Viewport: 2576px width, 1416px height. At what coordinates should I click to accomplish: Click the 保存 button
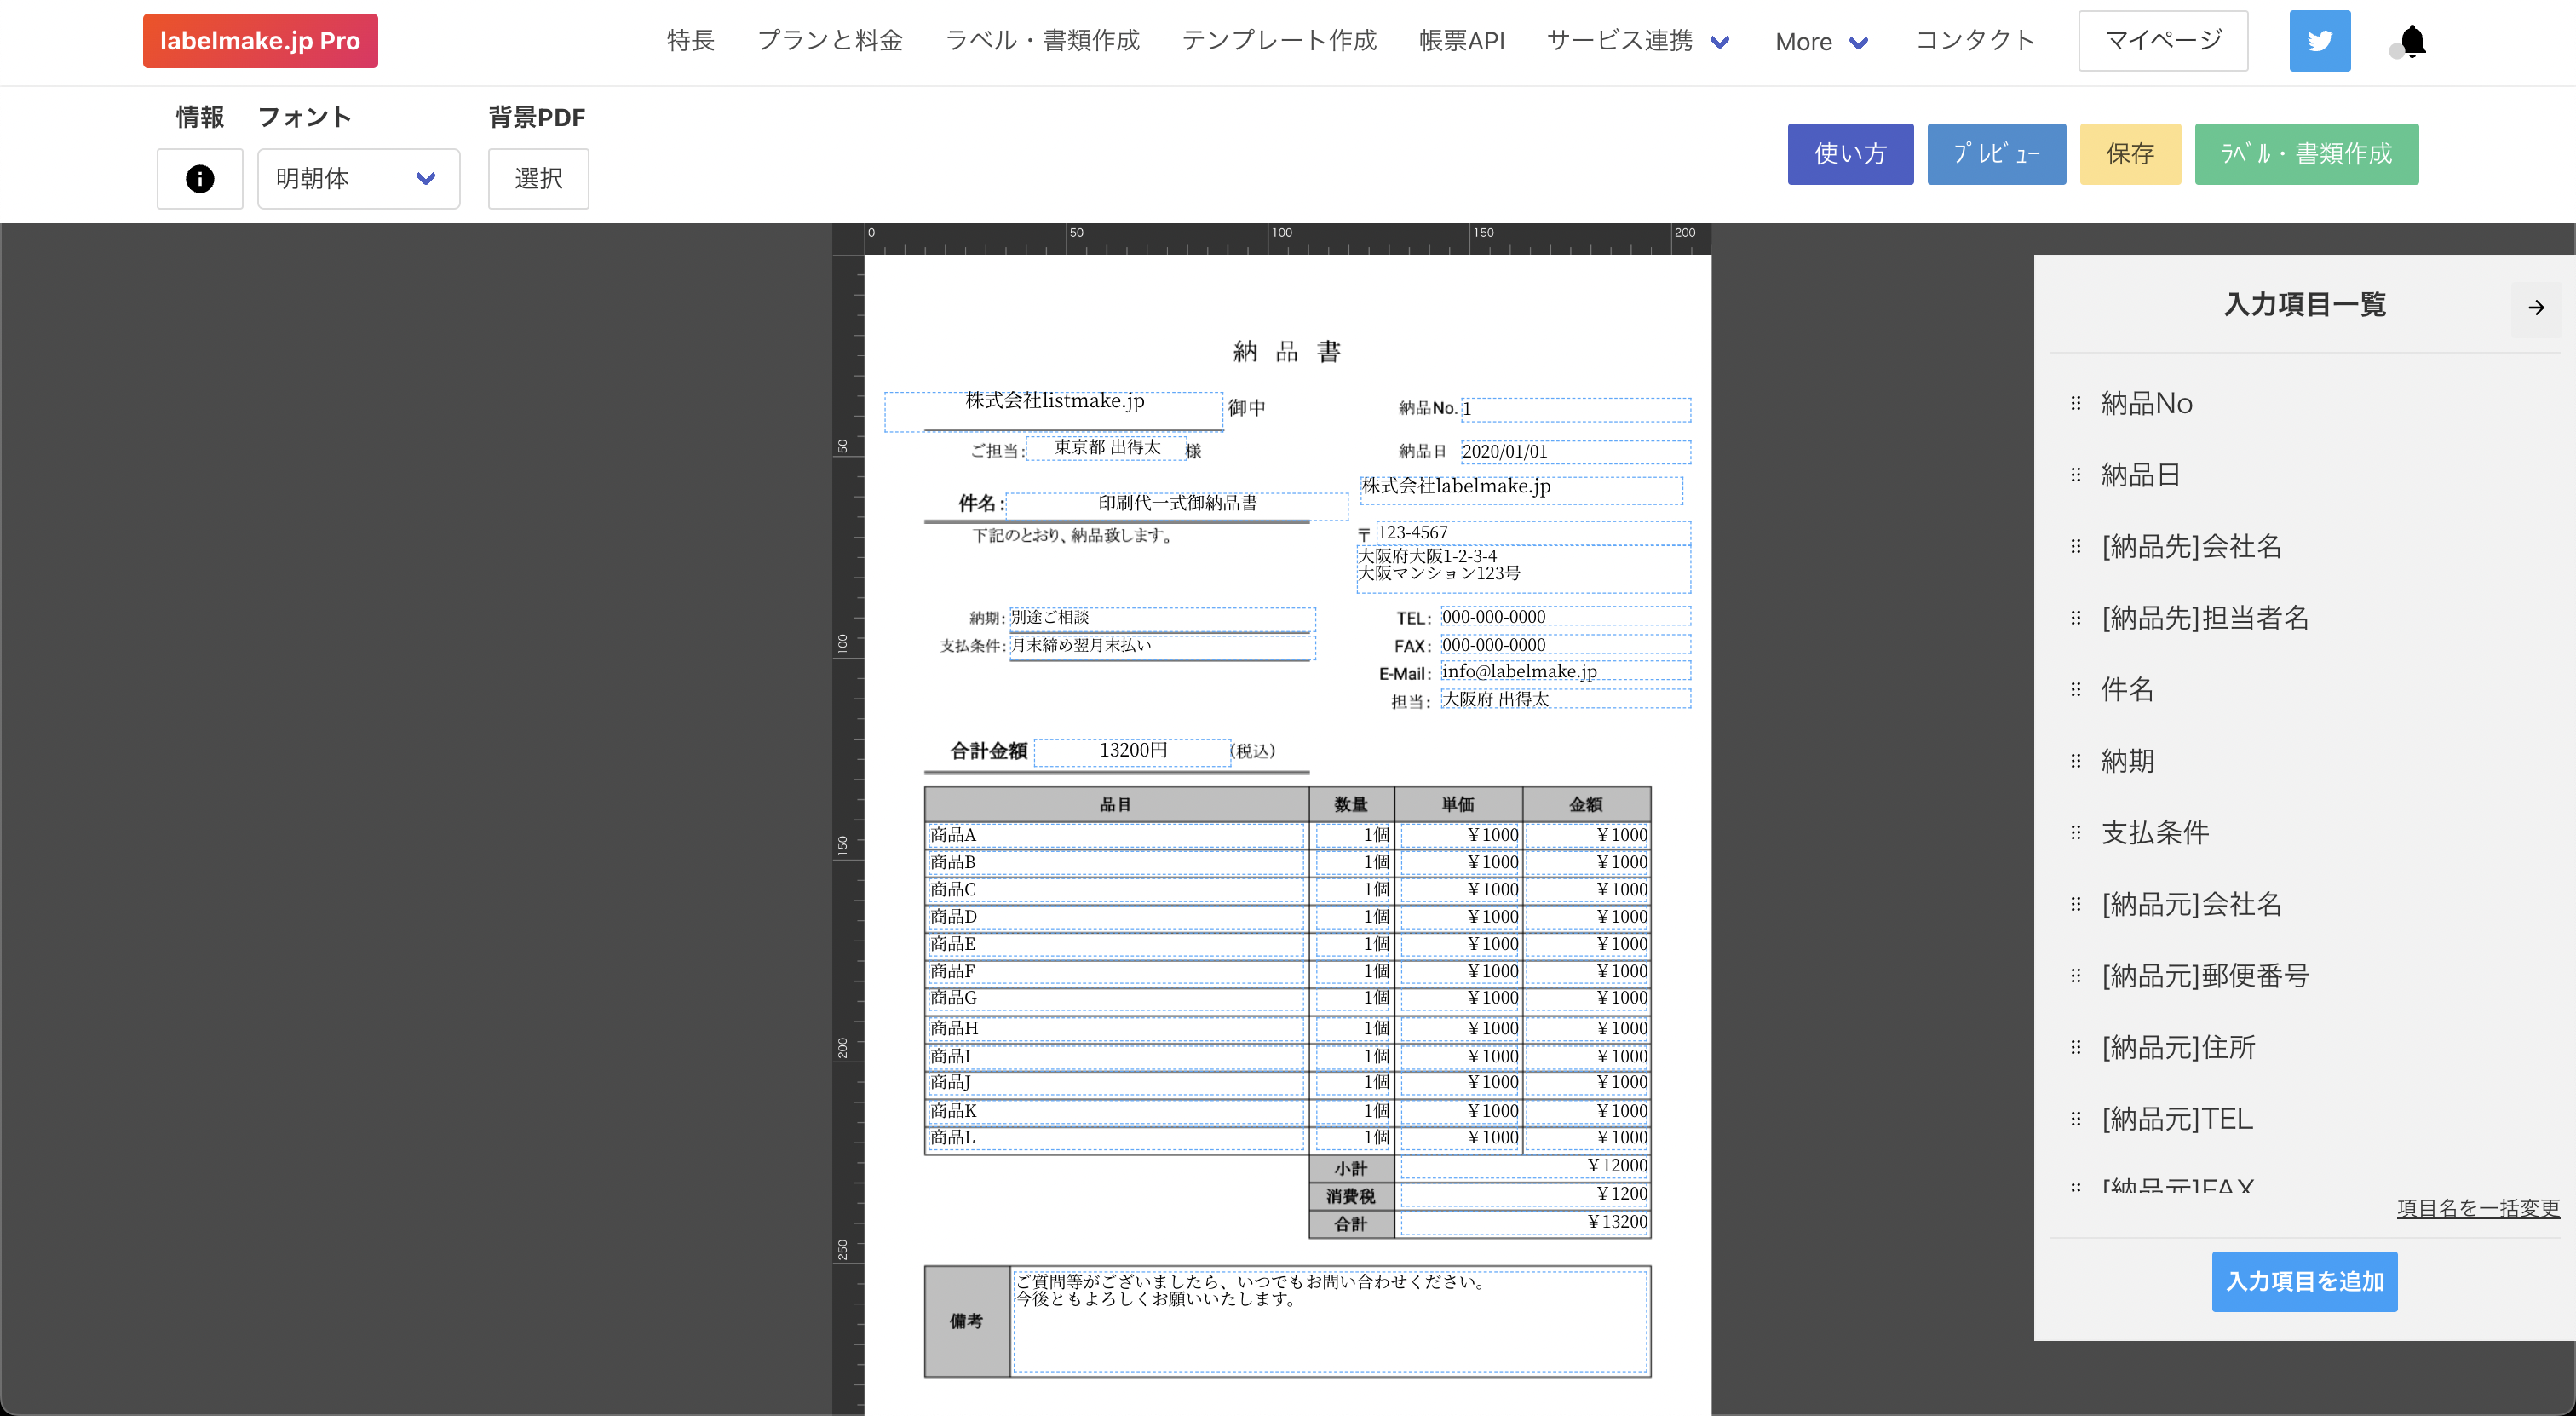point(2129,154)
